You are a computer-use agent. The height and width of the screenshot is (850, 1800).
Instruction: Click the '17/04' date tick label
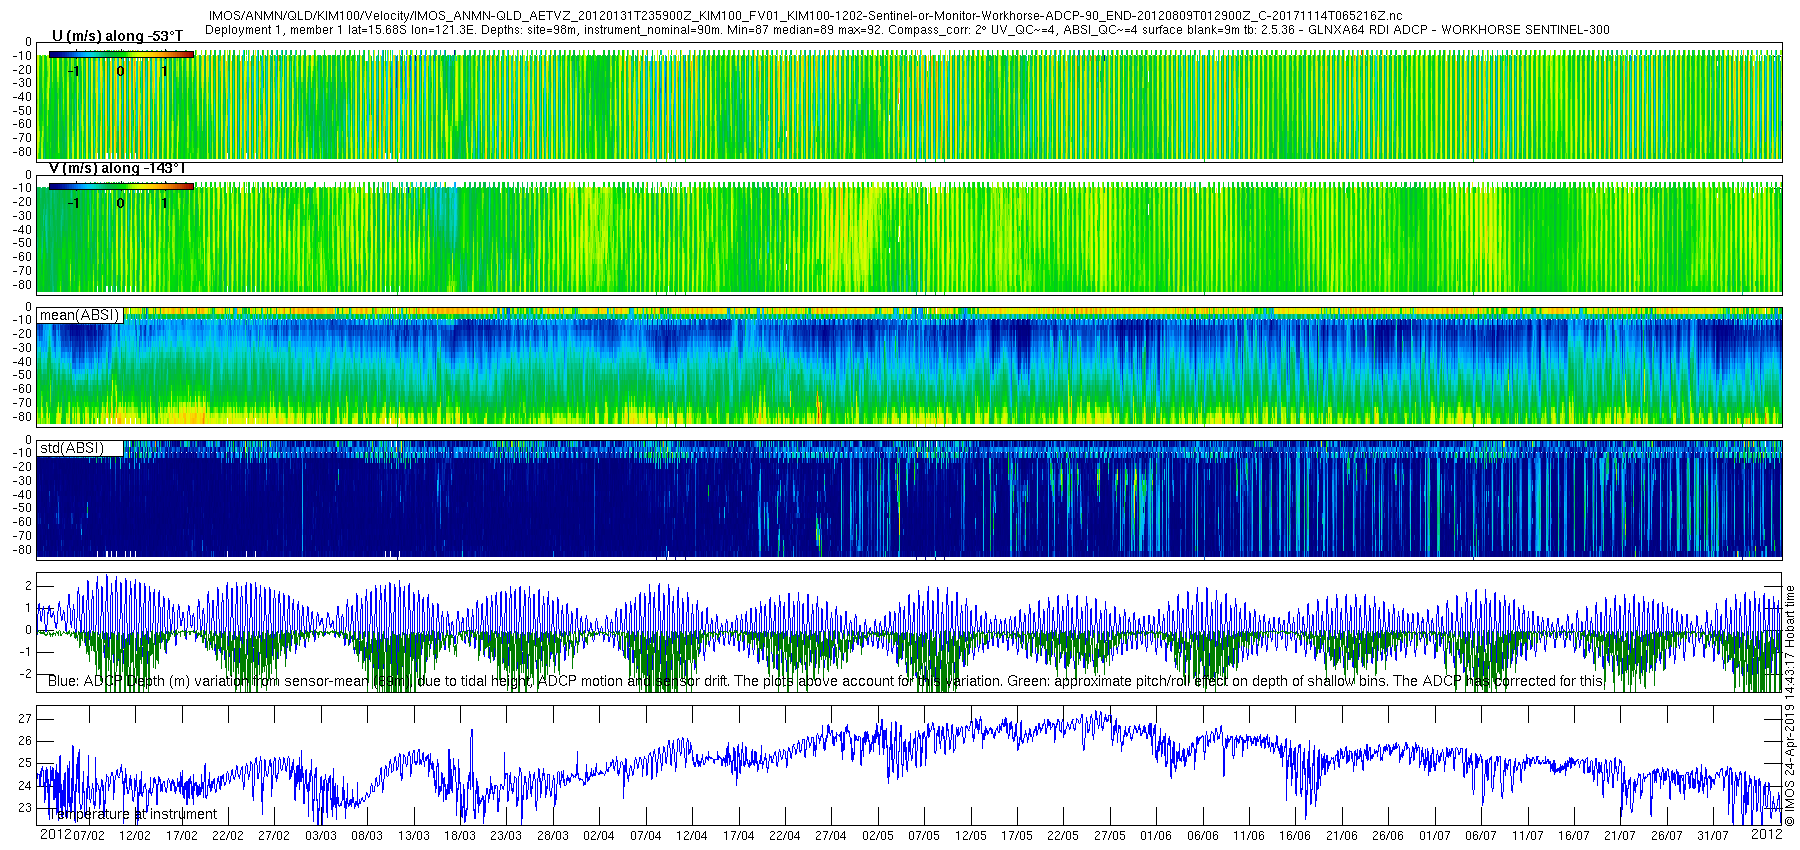[x=739, y=835]
